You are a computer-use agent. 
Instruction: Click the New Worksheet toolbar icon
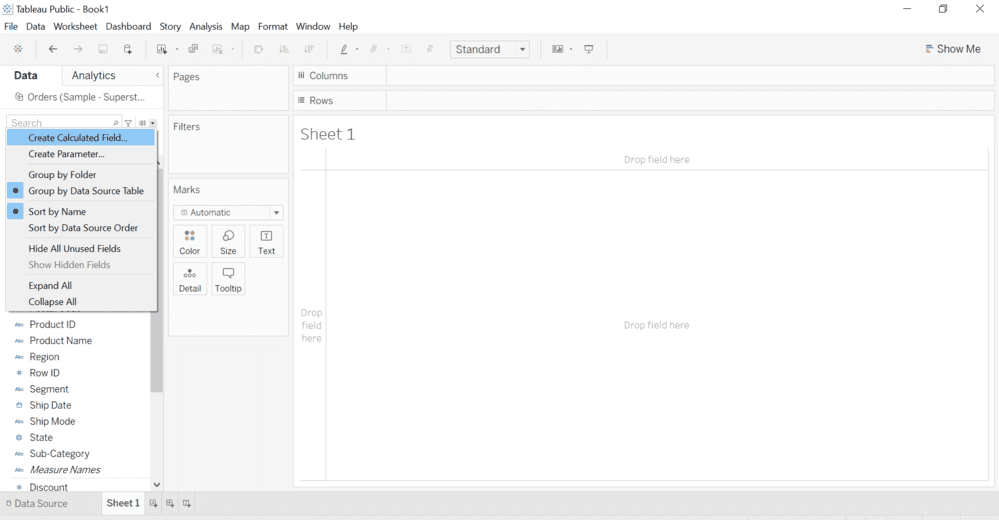[162, 49]
